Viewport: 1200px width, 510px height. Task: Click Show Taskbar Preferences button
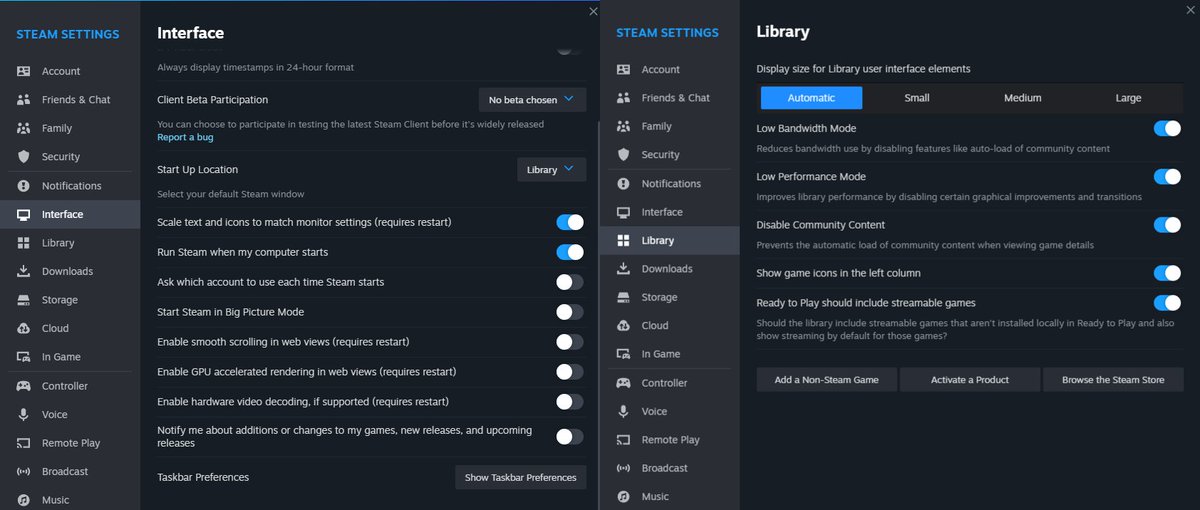click(521, 477)
